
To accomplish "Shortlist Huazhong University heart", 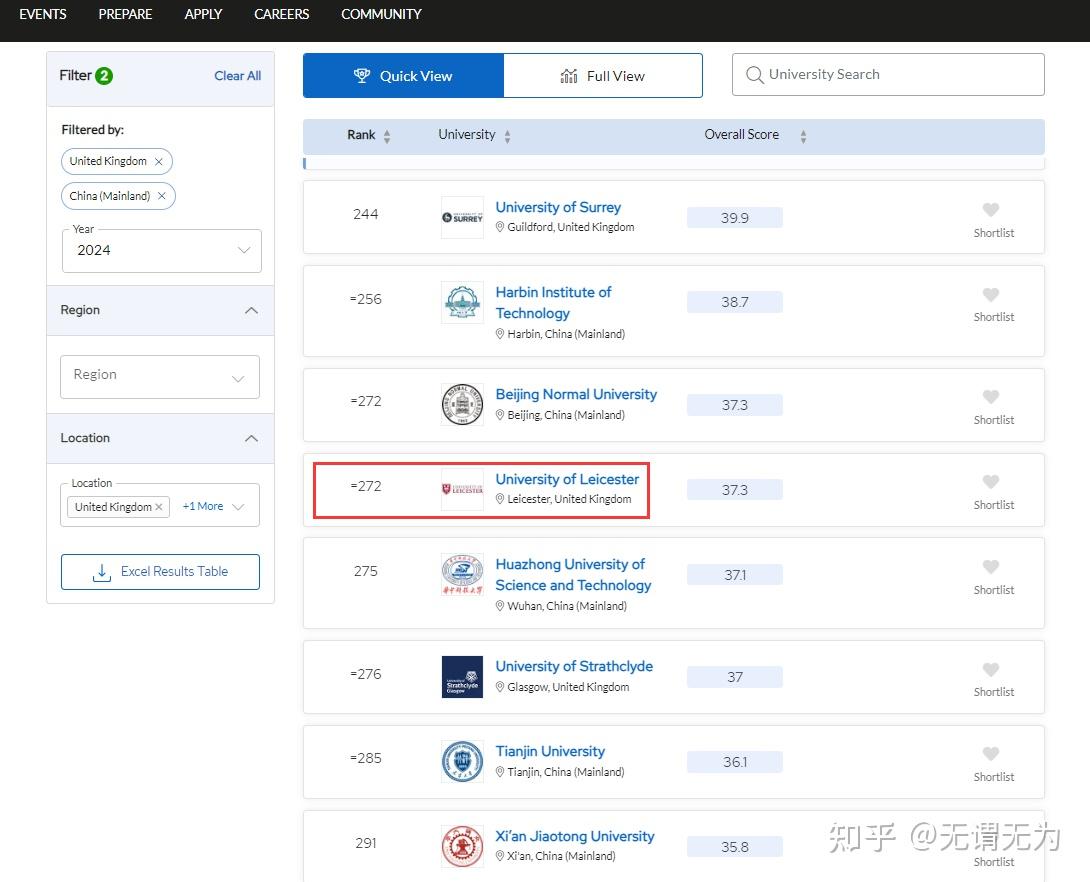I will (x=991, y=566).
